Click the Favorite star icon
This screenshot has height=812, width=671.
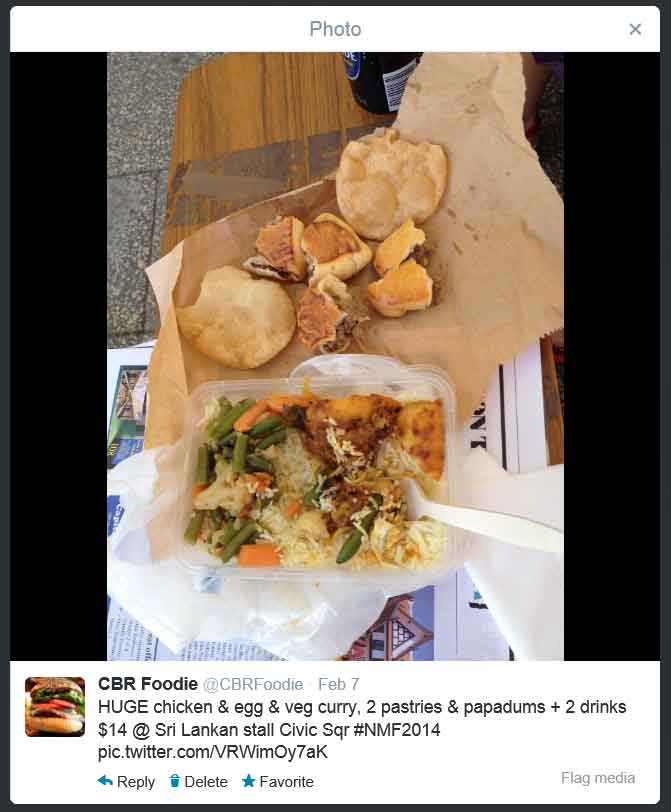249,780
